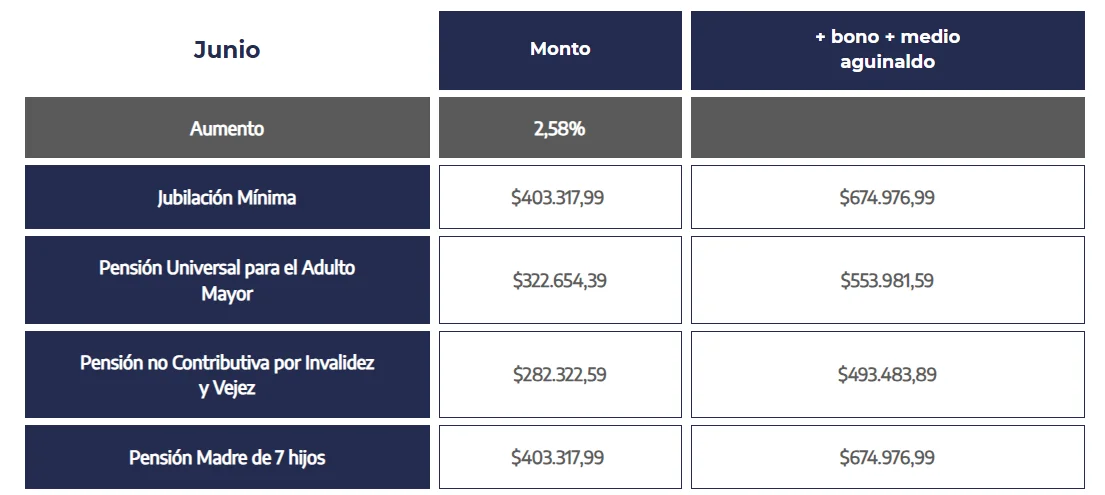Screen dimensions: 1105x495
Task: Click the $282.322,59 amount cell
Action: coord(560,374)
